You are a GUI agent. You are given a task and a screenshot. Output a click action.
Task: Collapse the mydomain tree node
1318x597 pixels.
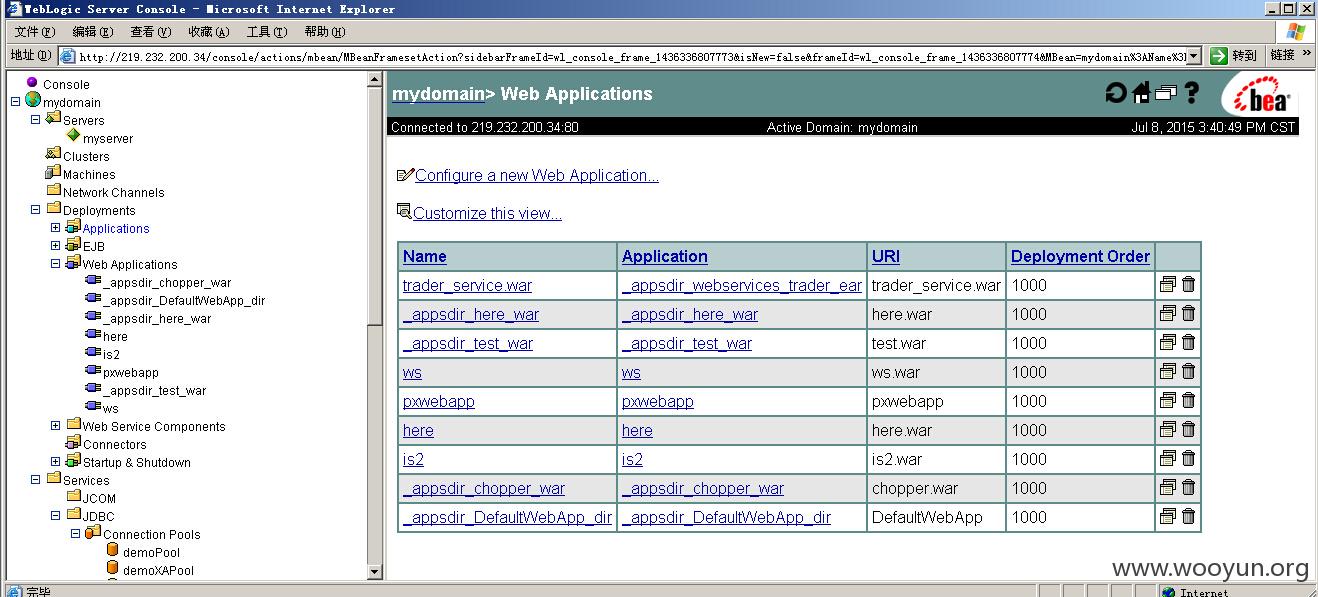15,102
